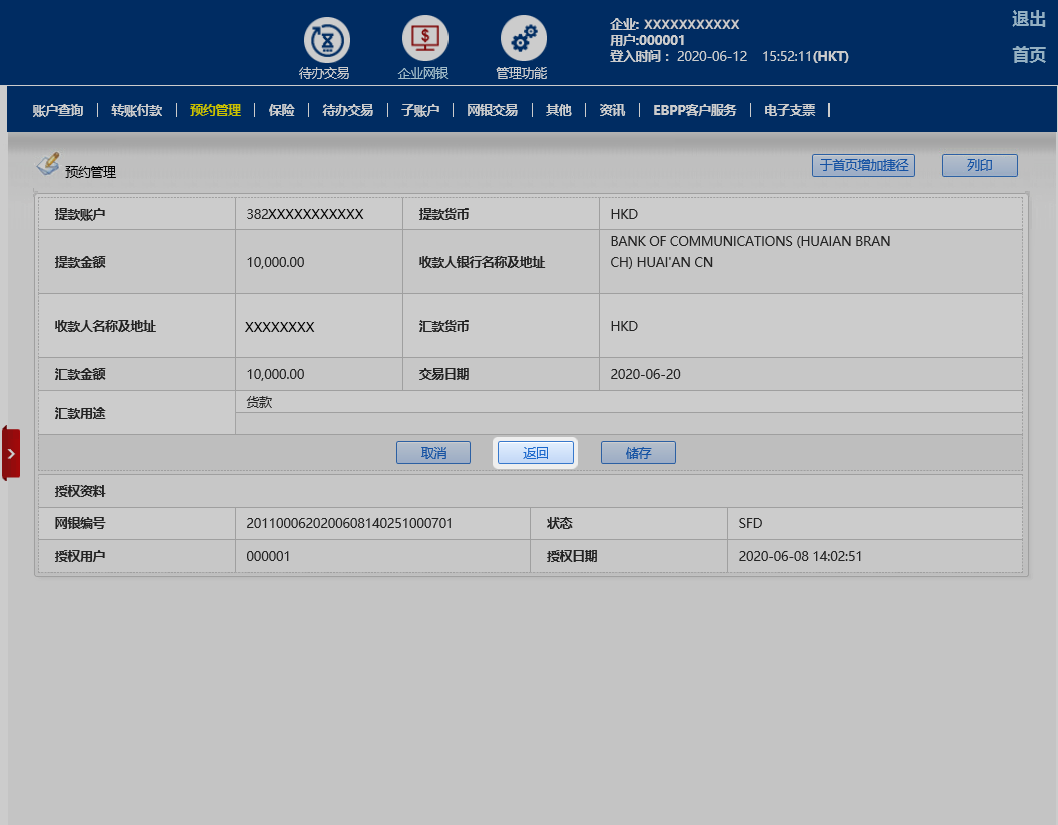Open the 电子支票 menu
This screenshot has height=825, width=1058.
[789, 110]
